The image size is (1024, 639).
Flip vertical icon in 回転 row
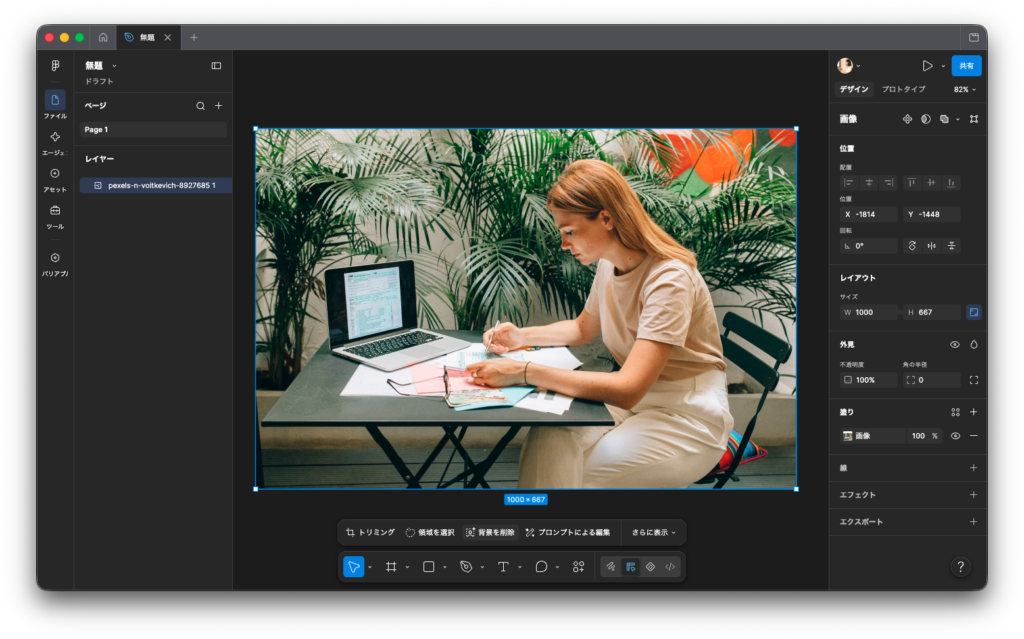tap(952, 246)
